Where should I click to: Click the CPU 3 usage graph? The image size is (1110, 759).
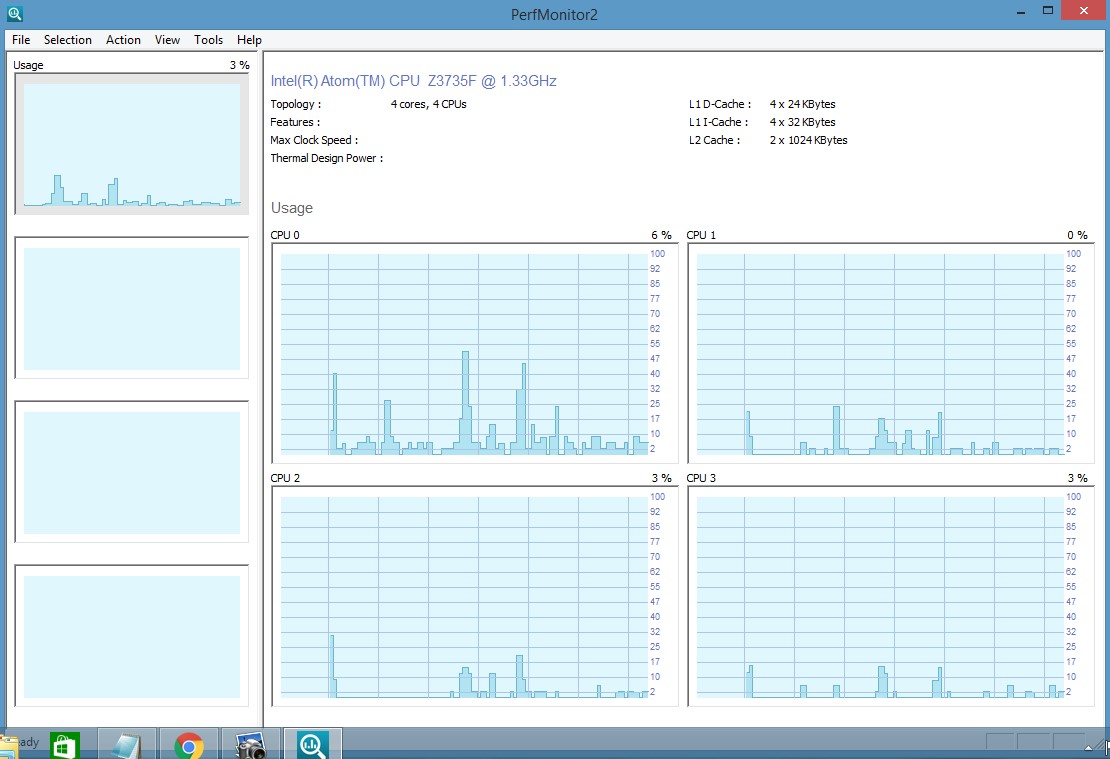coord(891,596)
